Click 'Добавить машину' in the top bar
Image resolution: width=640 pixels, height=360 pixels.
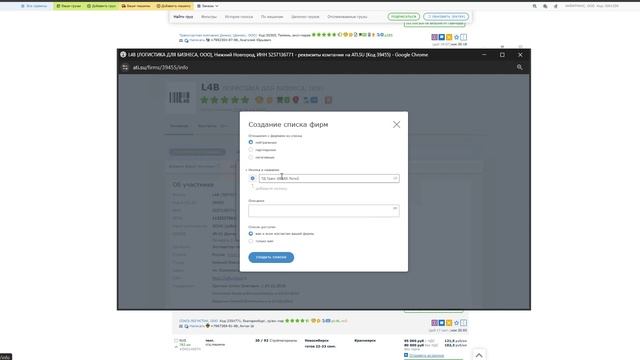173,6
